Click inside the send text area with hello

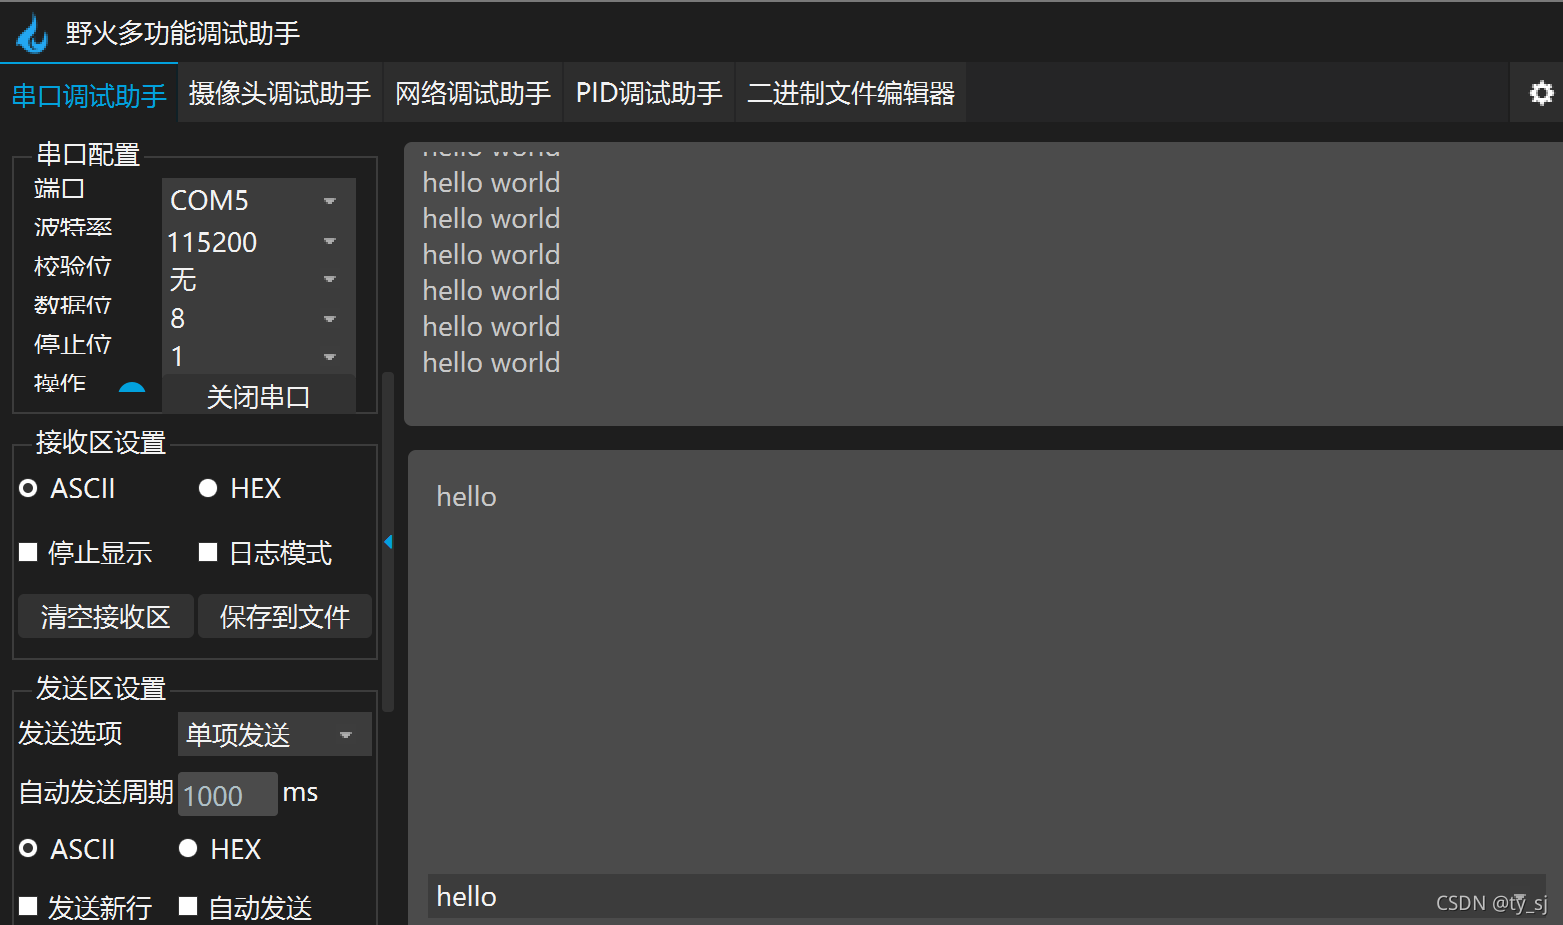point(985,660)
